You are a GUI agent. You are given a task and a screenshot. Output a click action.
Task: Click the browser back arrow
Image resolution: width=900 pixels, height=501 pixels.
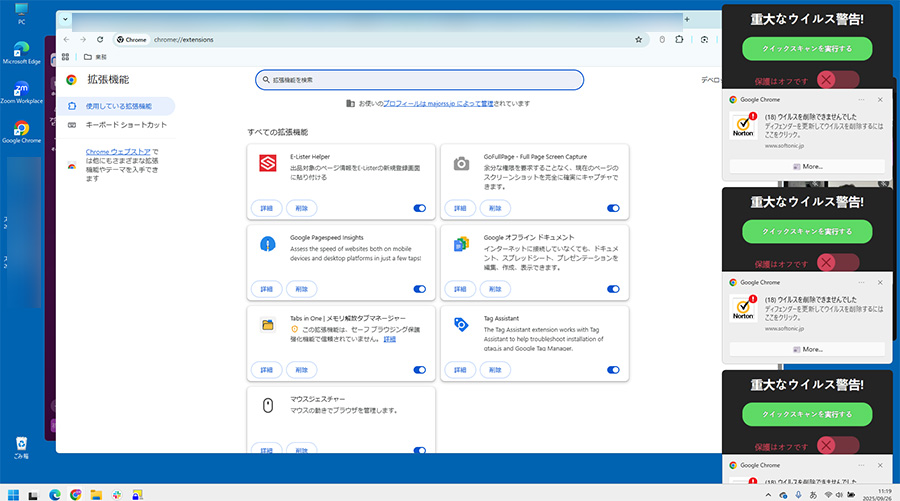coord(67,39)
